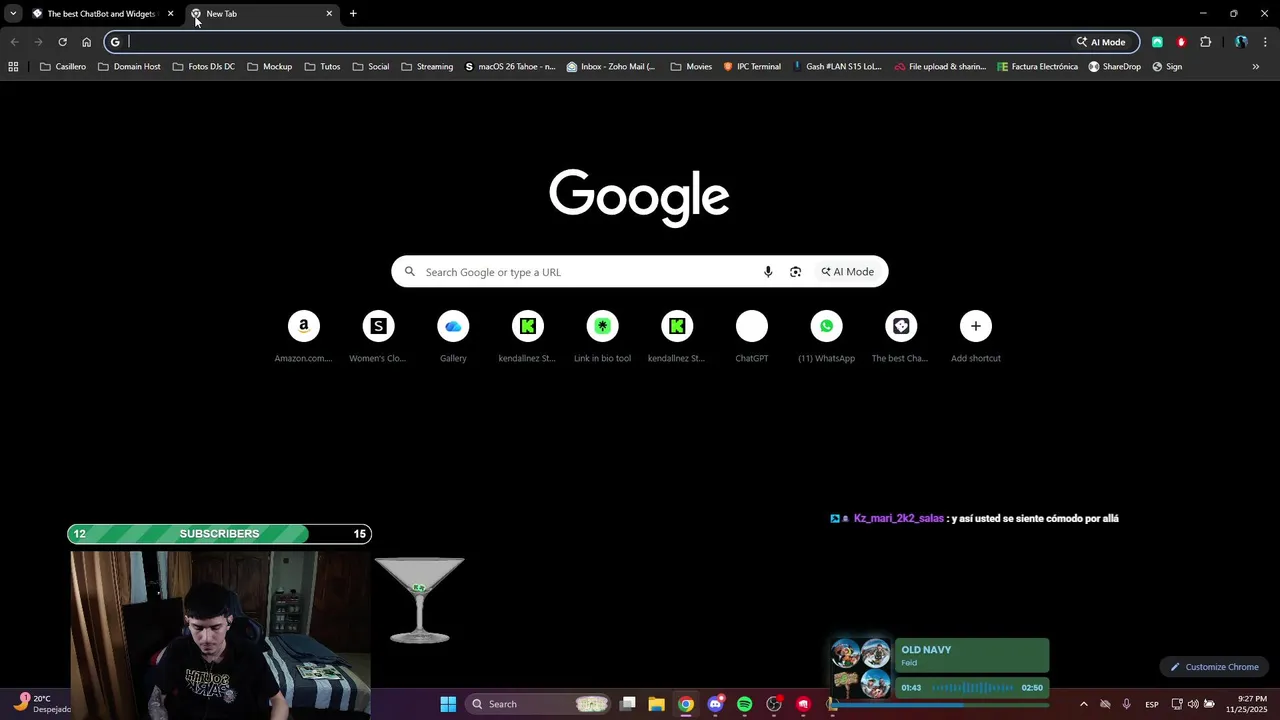
Task: Open the Domain Host bookmark folder
Action: 129,67
